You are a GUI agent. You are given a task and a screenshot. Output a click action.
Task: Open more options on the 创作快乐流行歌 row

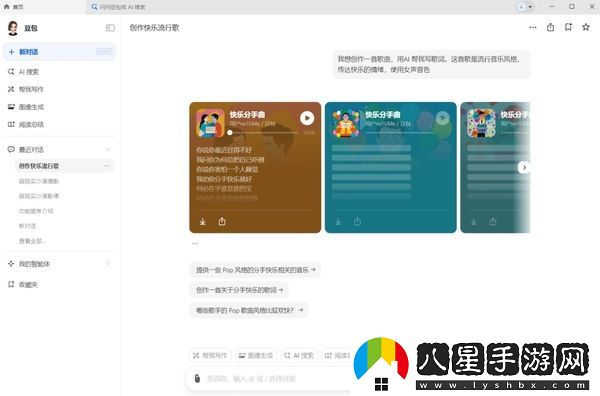(107, 166)
